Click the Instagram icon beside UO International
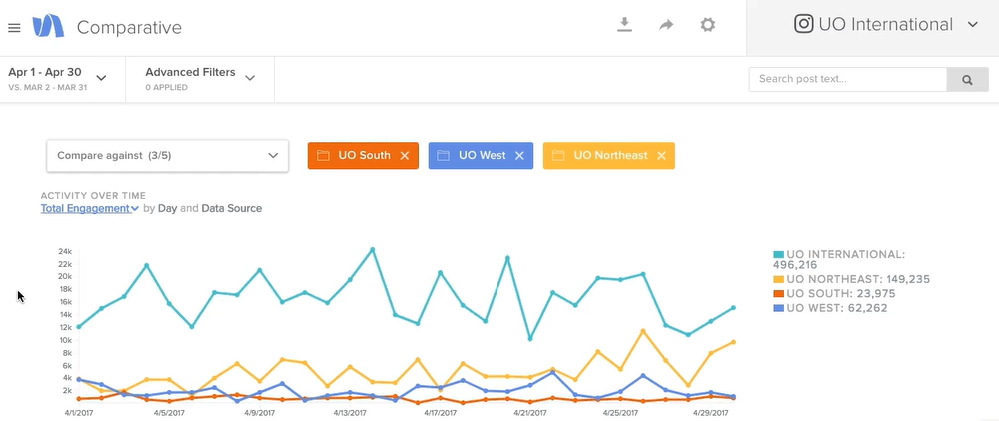 [803, 25]
